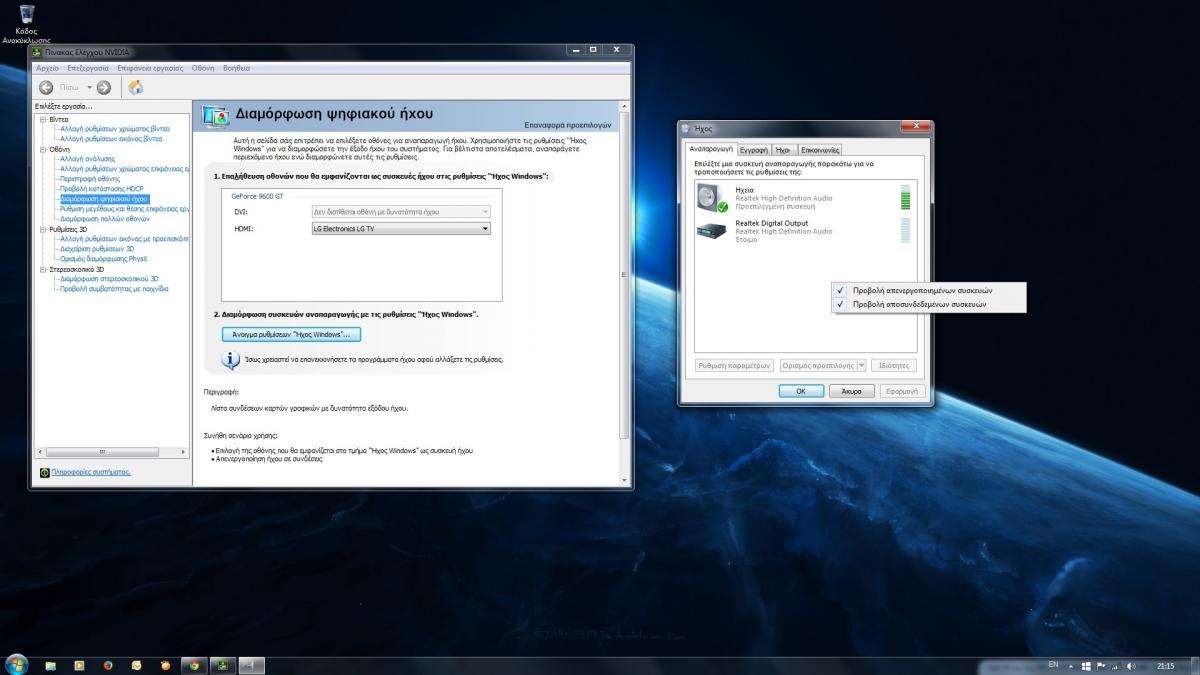Click the NVIDIA Control Panel title bar icon

(x=37, y=51)
